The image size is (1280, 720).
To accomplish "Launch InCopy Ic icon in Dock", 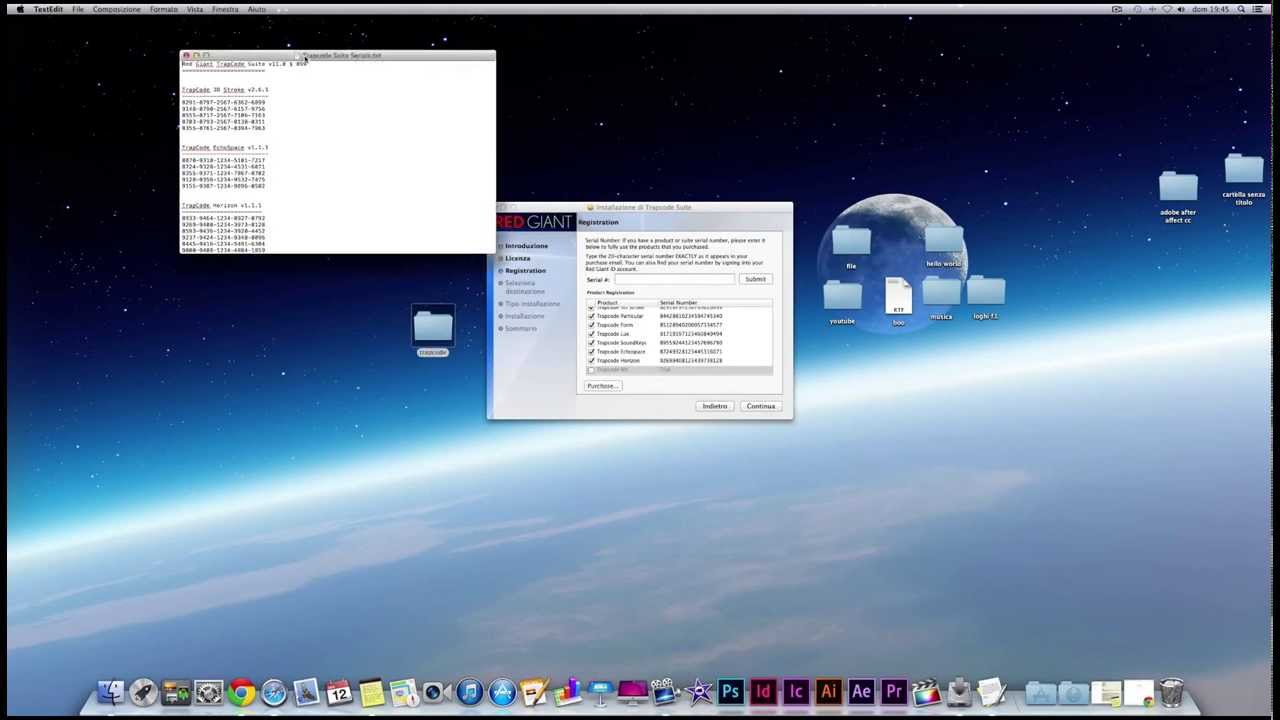I will click(x=796, y=692).
